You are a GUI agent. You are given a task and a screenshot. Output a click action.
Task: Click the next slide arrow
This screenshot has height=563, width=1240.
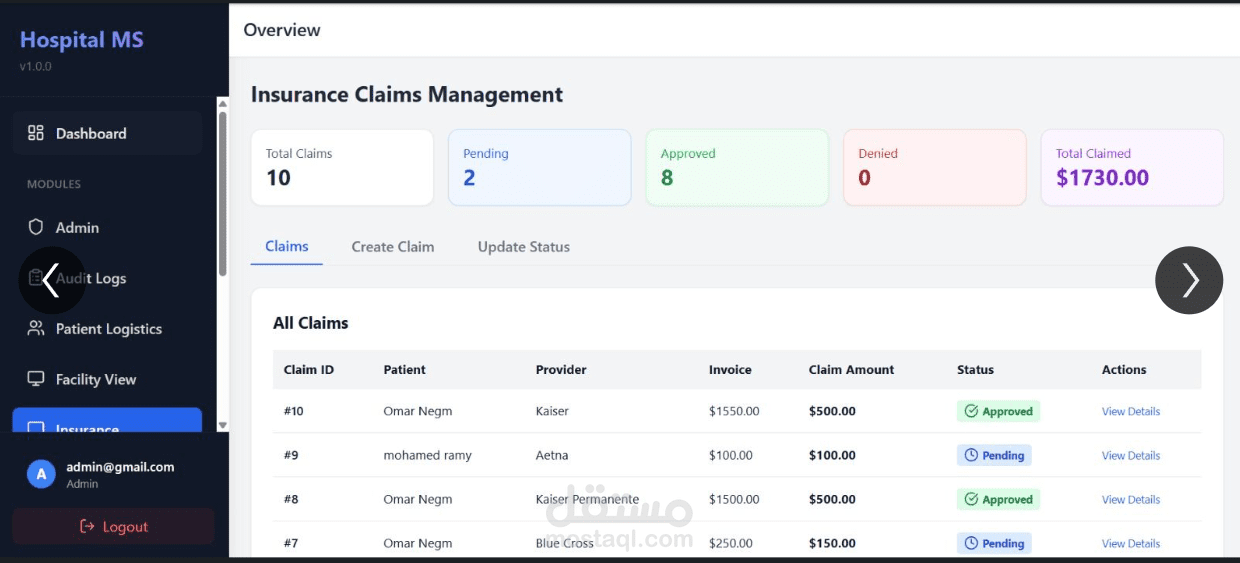point(1189,280)
